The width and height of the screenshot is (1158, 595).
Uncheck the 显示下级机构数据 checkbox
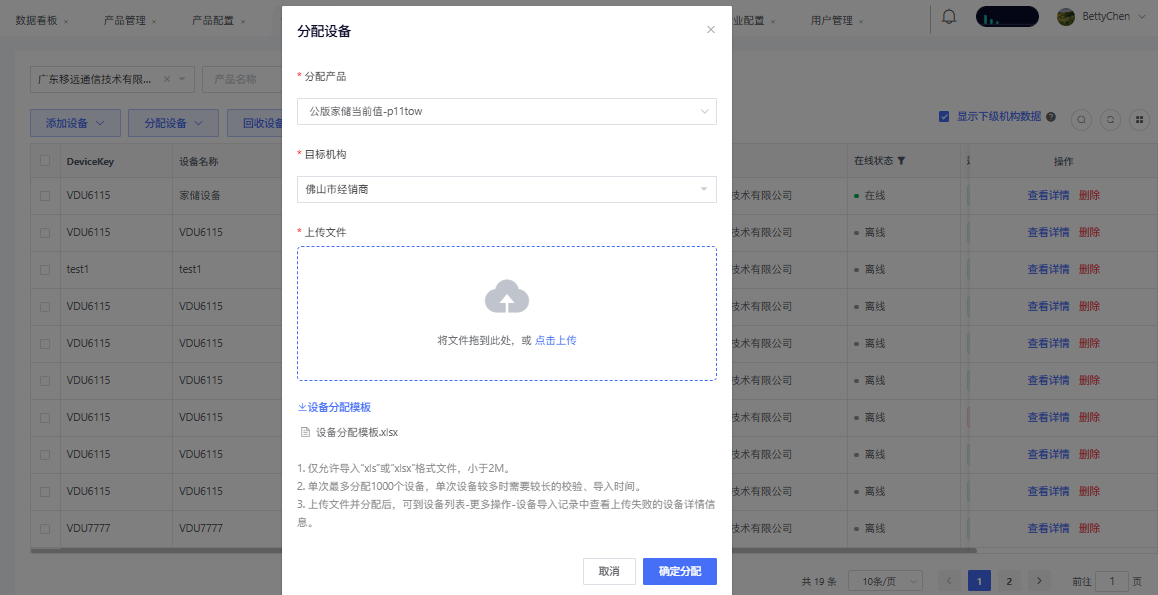tap(944, 116)
